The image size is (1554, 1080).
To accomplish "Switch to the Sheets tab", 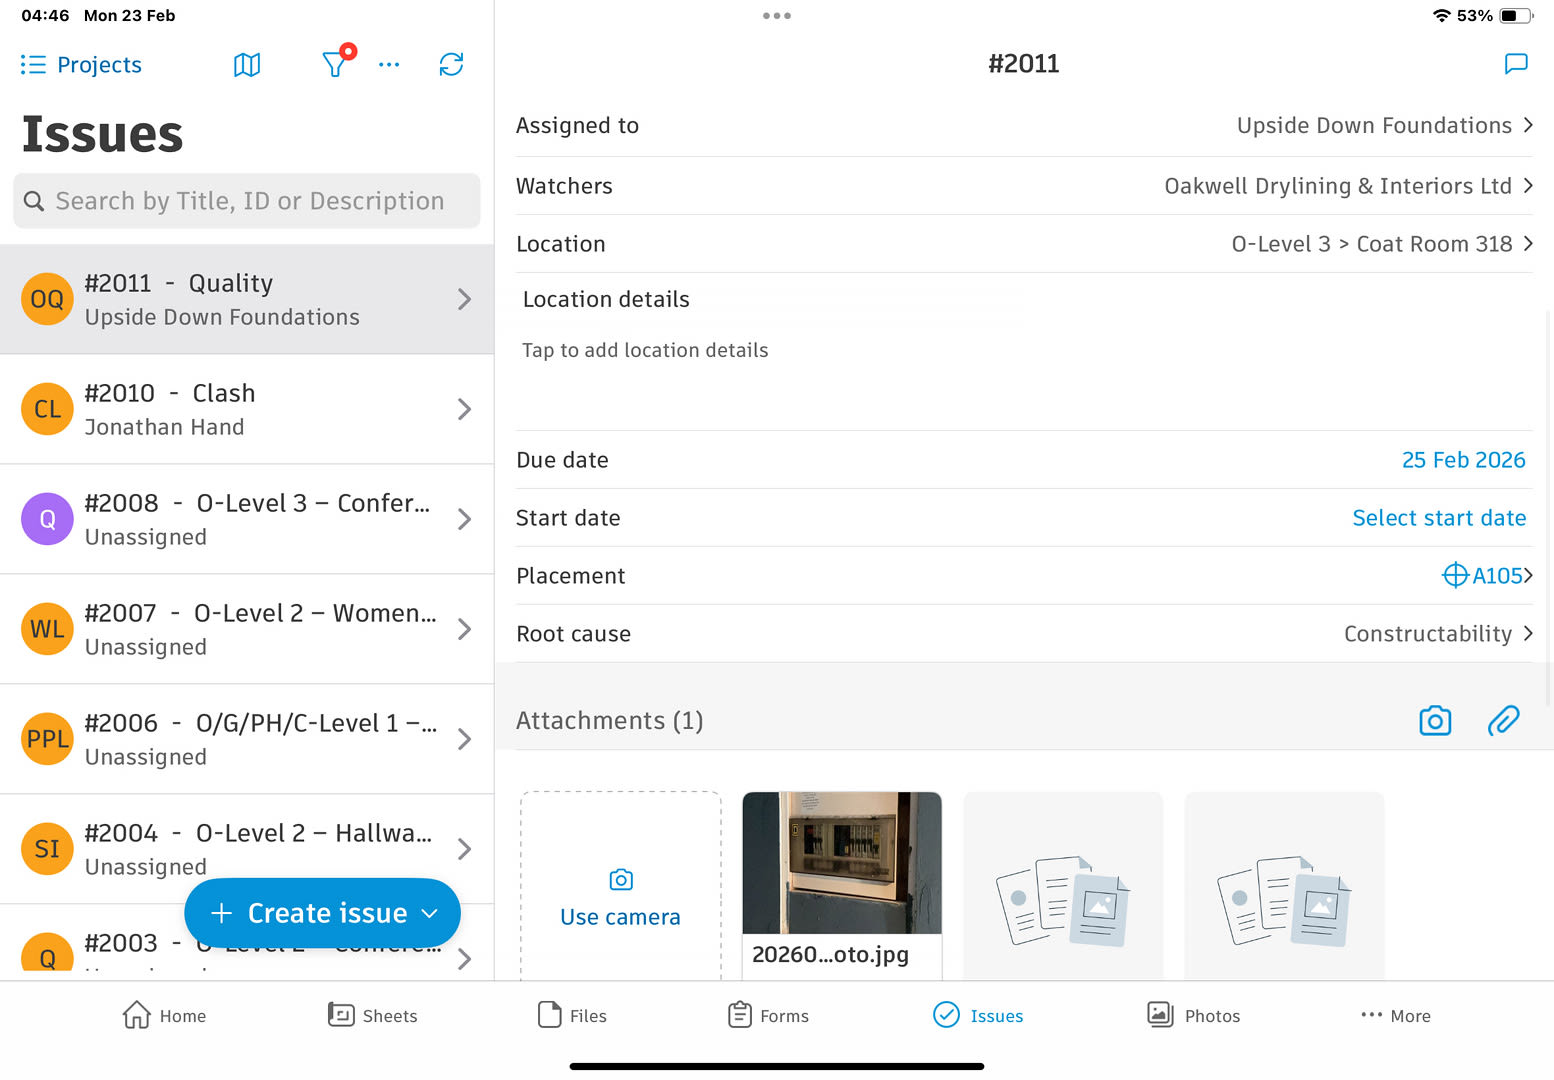I will [x=372, y=1015].
